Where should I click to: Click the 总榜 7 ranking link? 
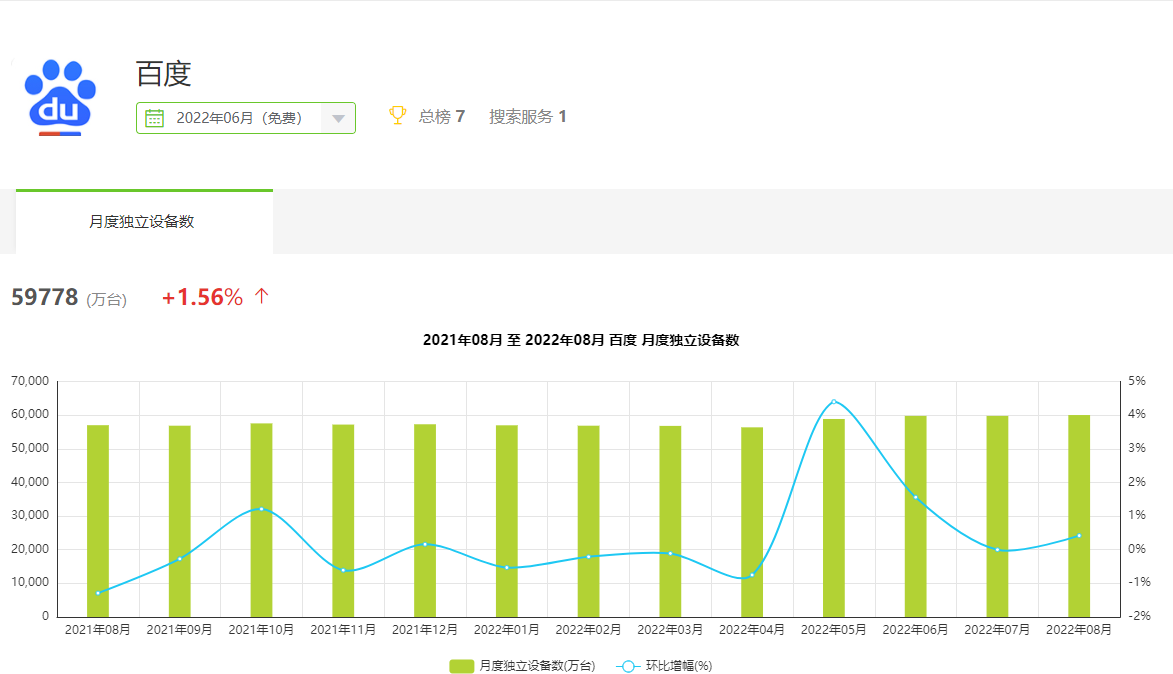tap(441, 117)
